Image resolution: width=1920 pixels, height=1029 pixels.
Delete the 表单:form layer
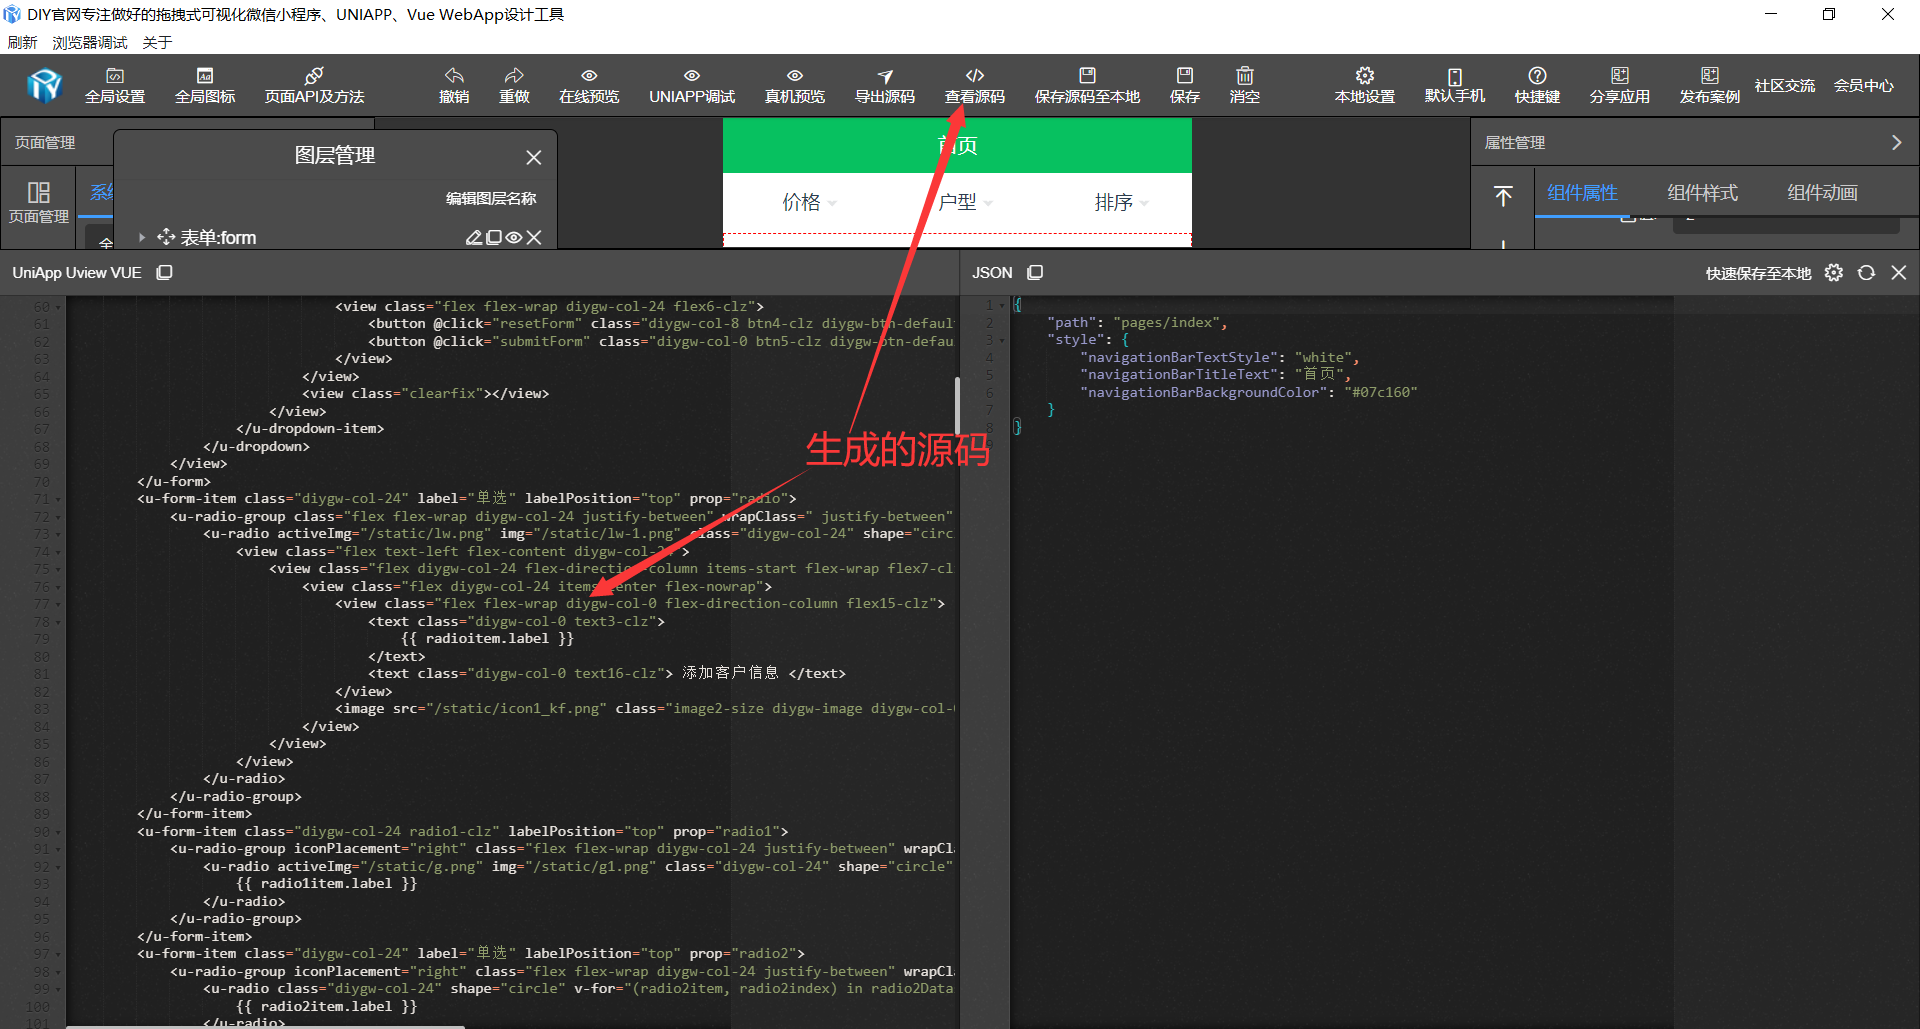[534, 237]
